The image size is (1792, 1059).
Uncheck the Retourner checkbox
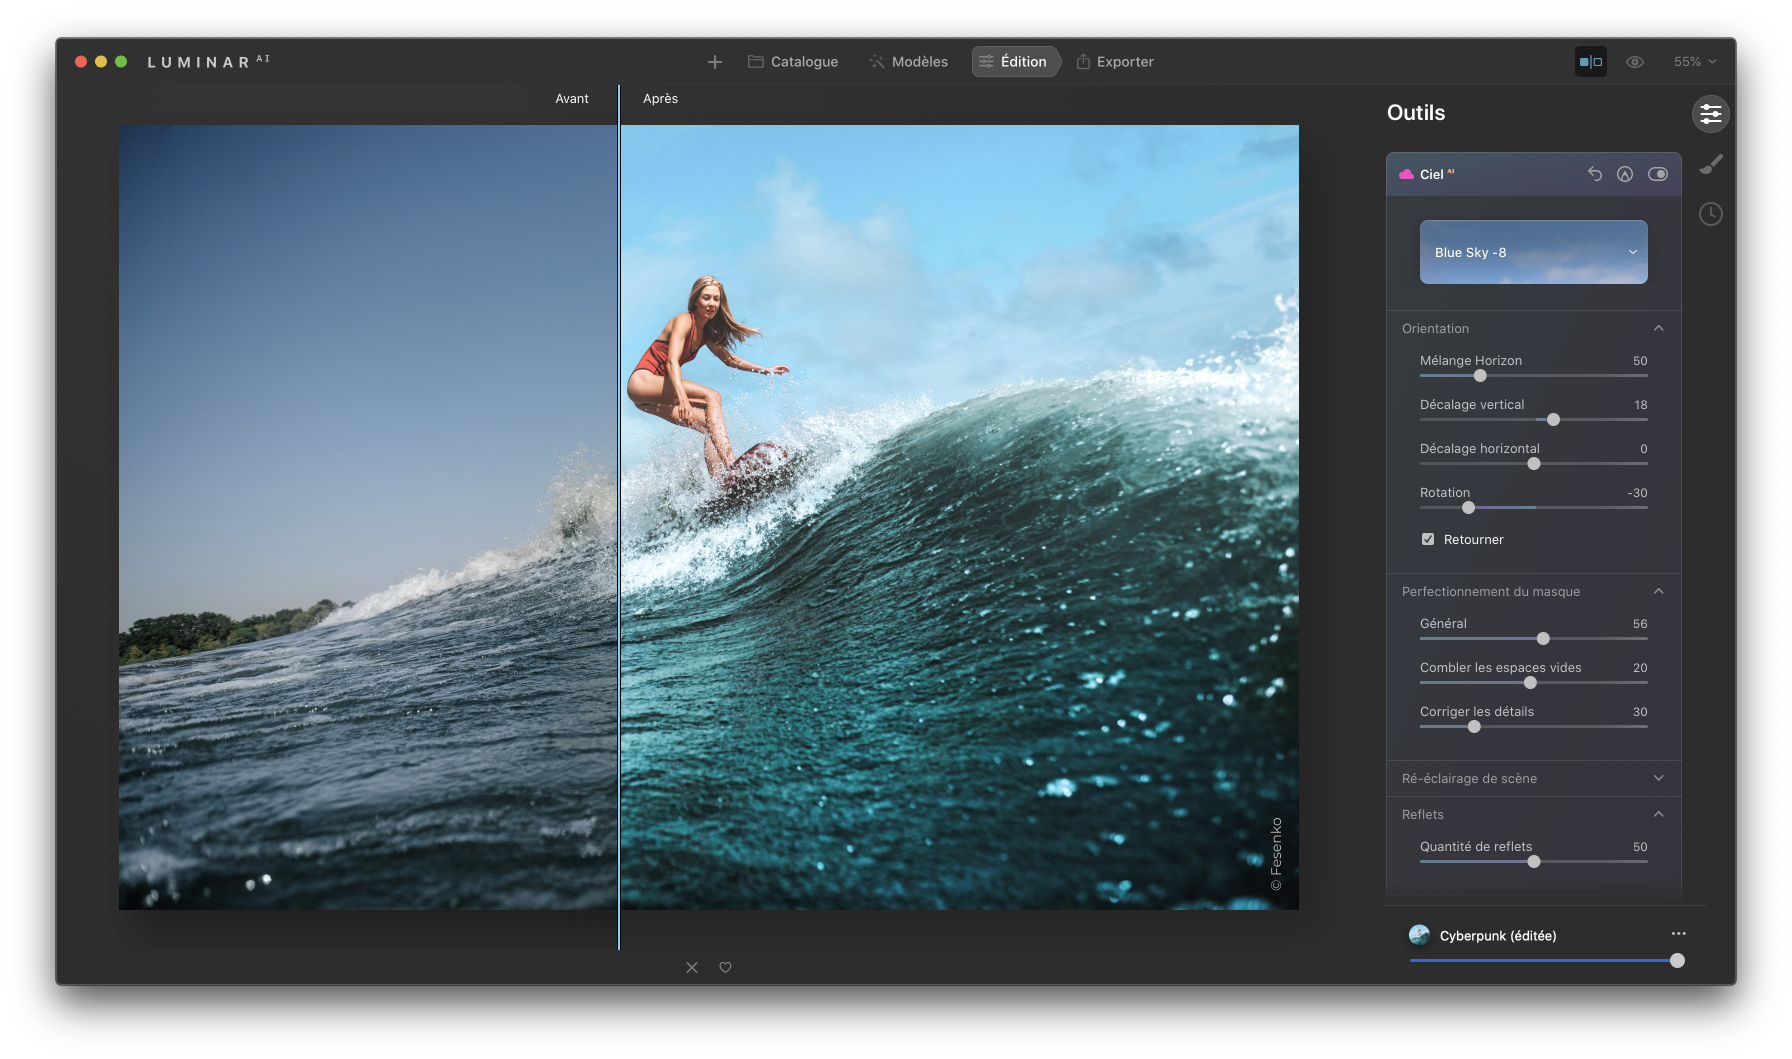pos(1428,539)
